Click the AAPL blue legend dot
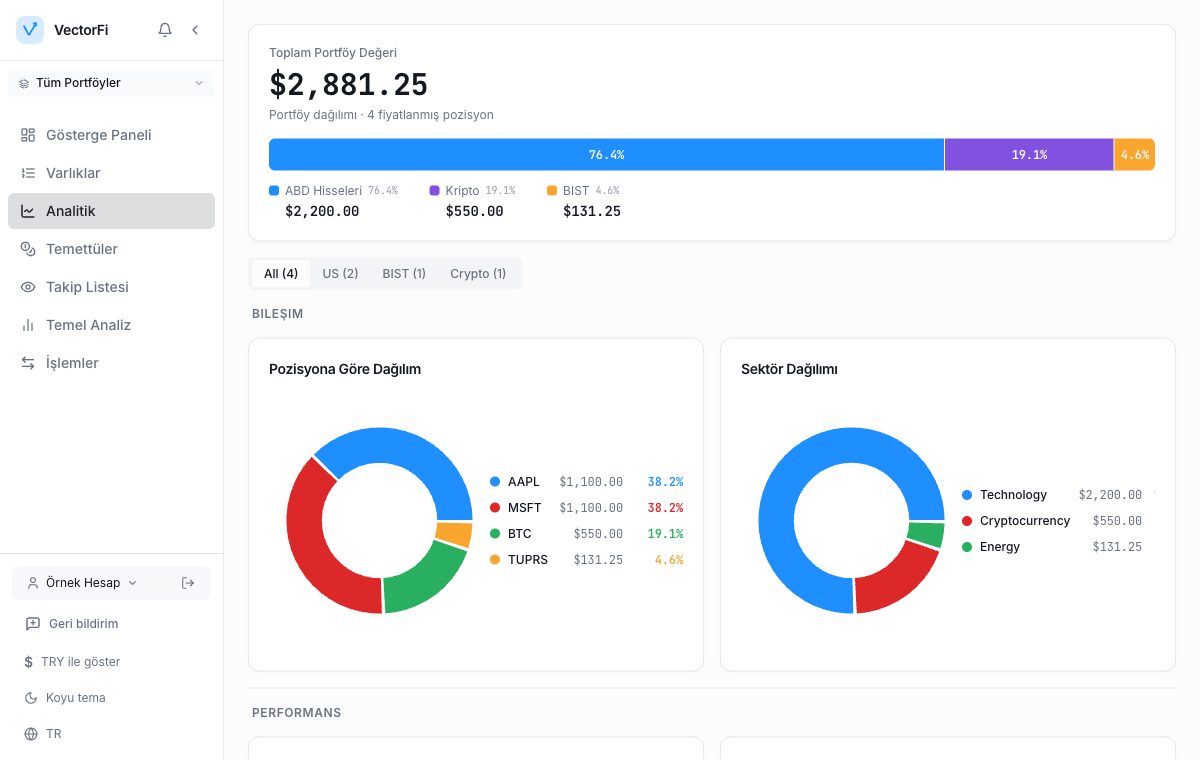The image size is (1200, 760). [495, 482]
